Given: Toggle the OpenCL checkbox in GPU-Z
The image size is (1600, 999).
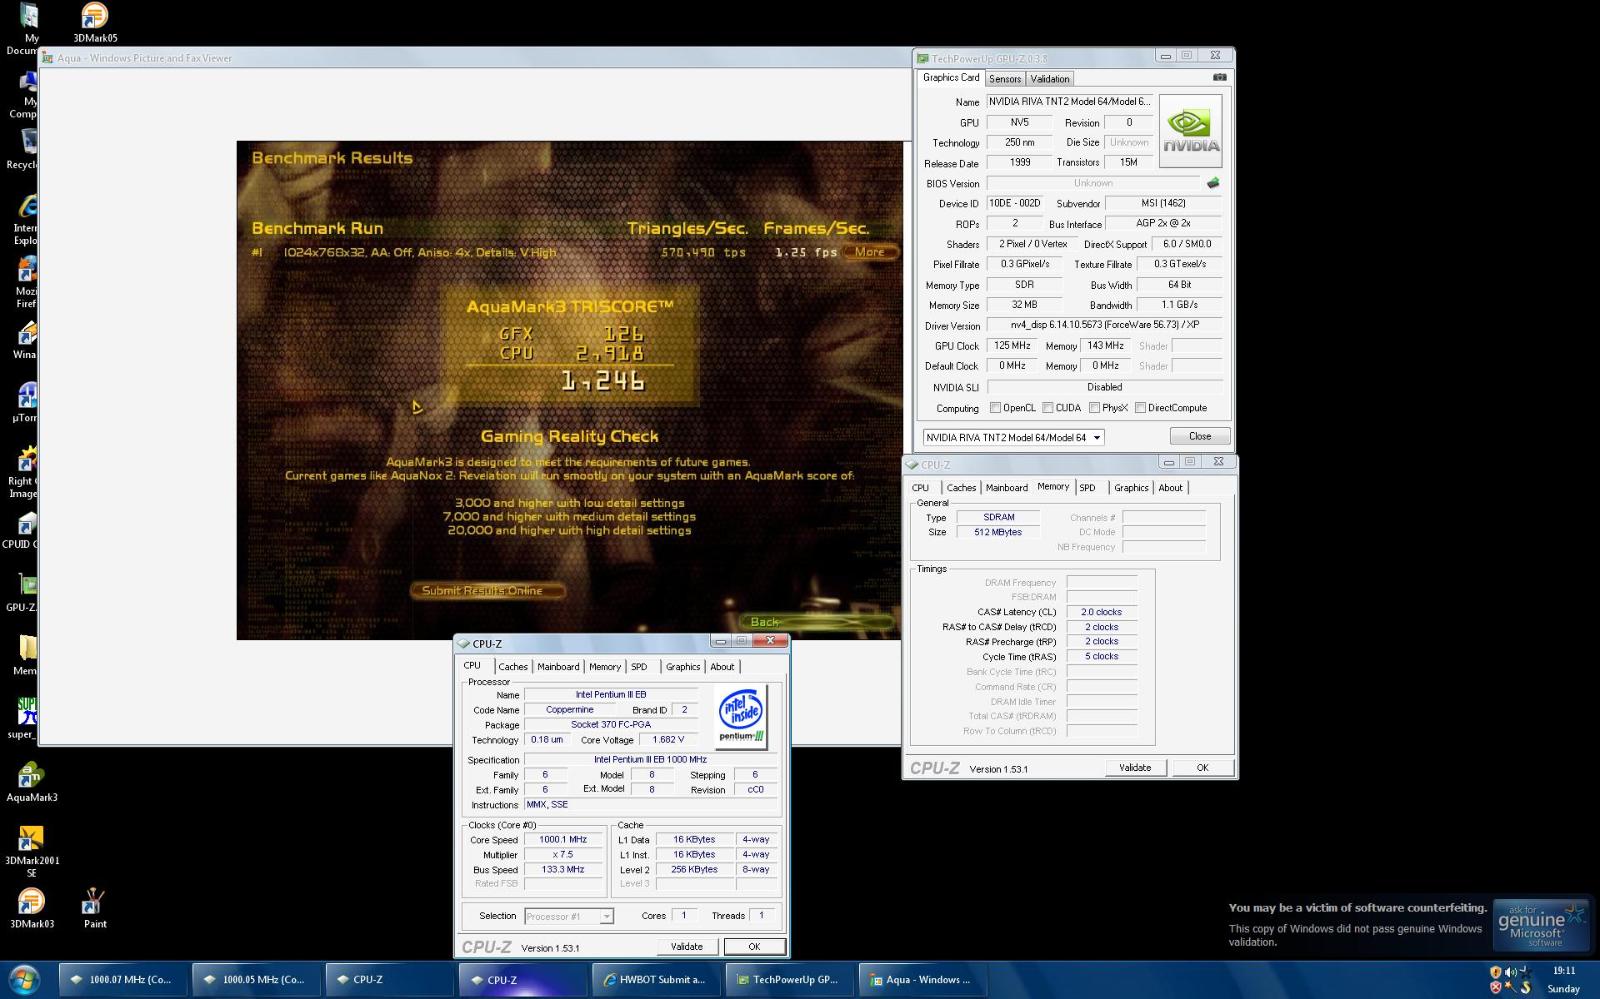Looking at the screenshot, I should [x=995, y=407].
